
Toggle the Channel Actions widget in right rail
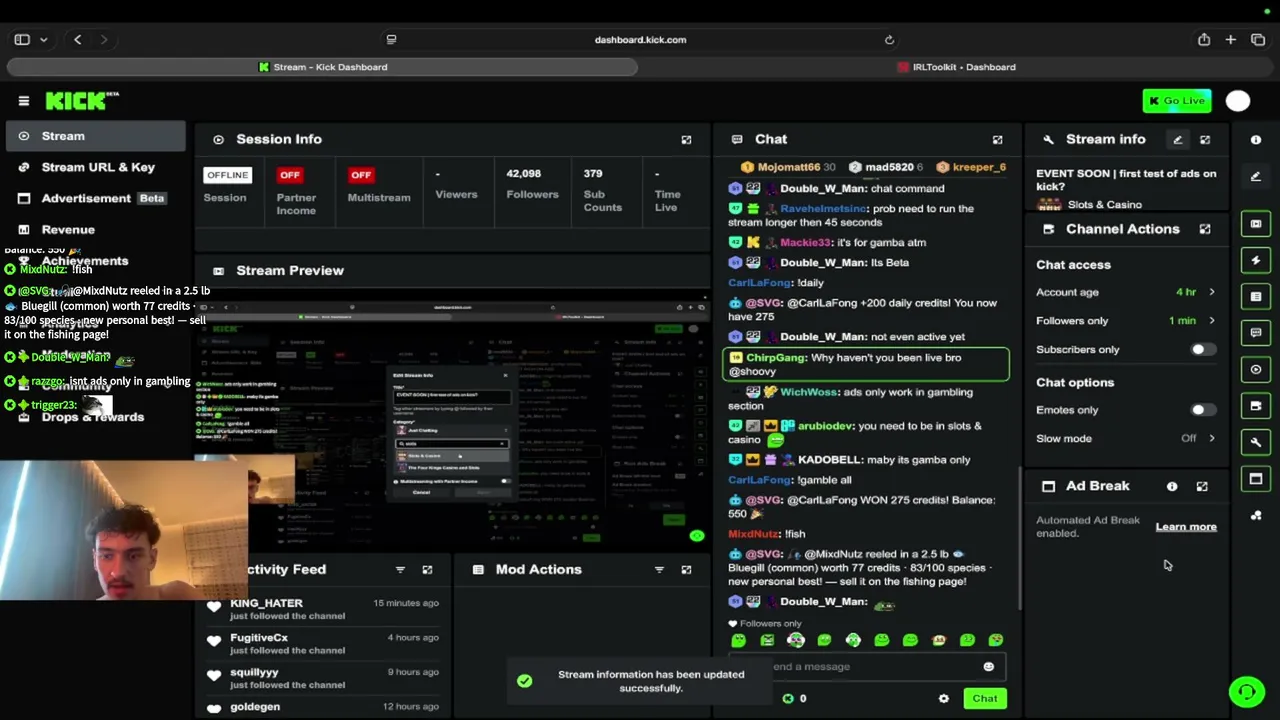[x=1256, y=406]
